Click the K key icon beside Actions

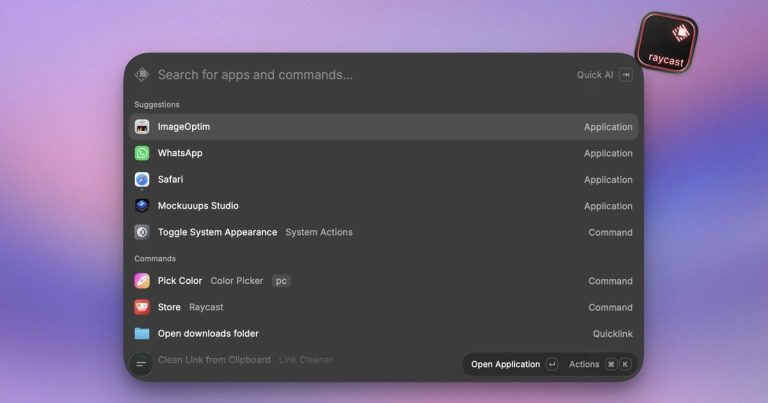tap(625, 364)
